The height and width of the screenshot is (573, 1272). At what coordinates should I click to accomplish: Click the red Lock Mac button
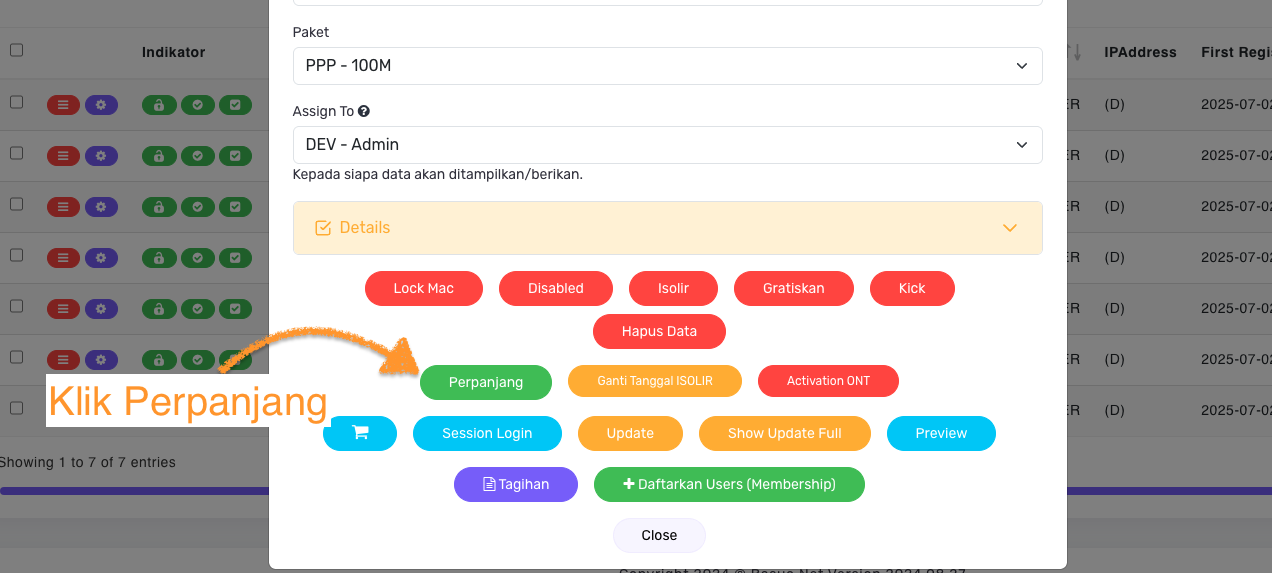coord(424,288)
